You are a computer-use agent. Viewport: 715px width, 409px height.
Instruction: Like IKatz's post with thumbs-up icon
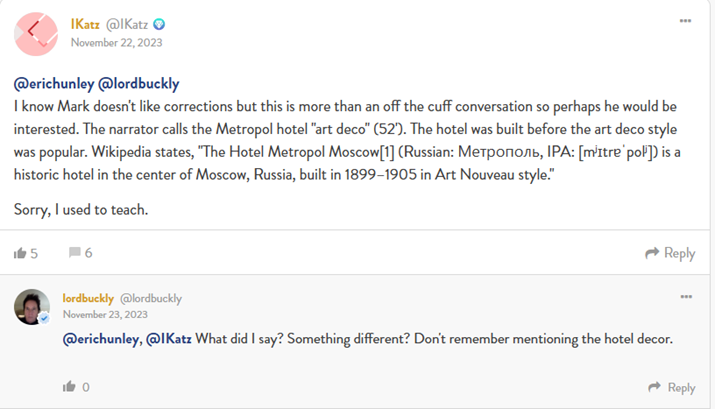pyautogui.click(x=20, y=254)
